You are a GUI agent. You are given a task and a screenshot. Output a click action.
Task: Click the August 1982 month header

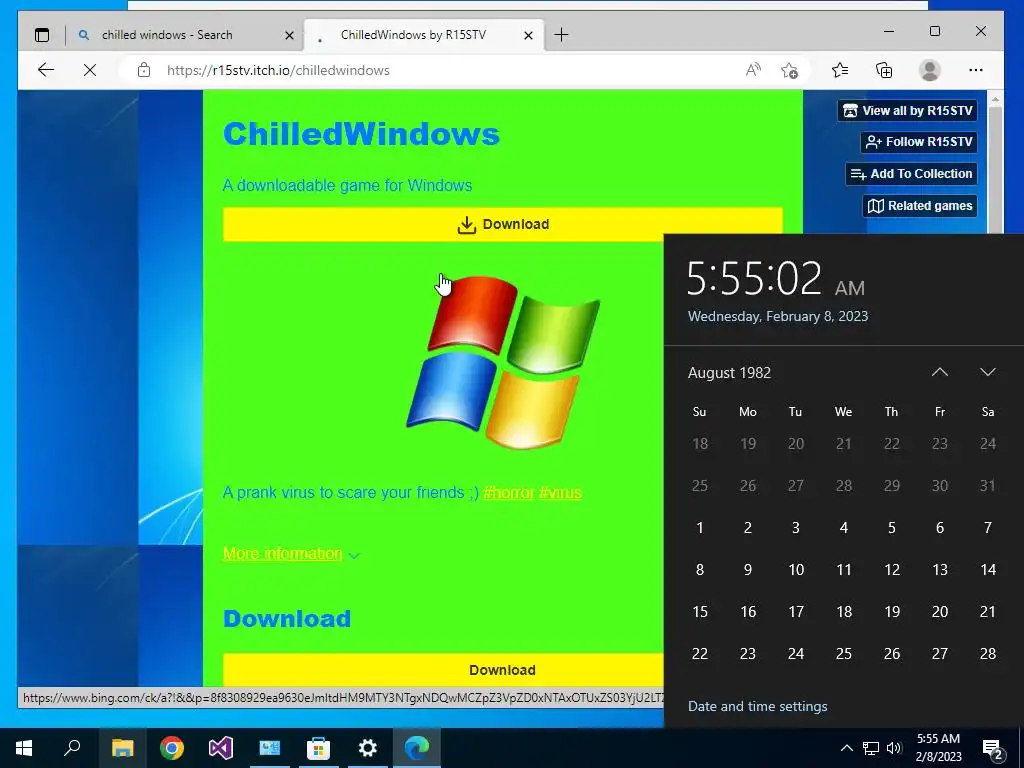point(729,373)
